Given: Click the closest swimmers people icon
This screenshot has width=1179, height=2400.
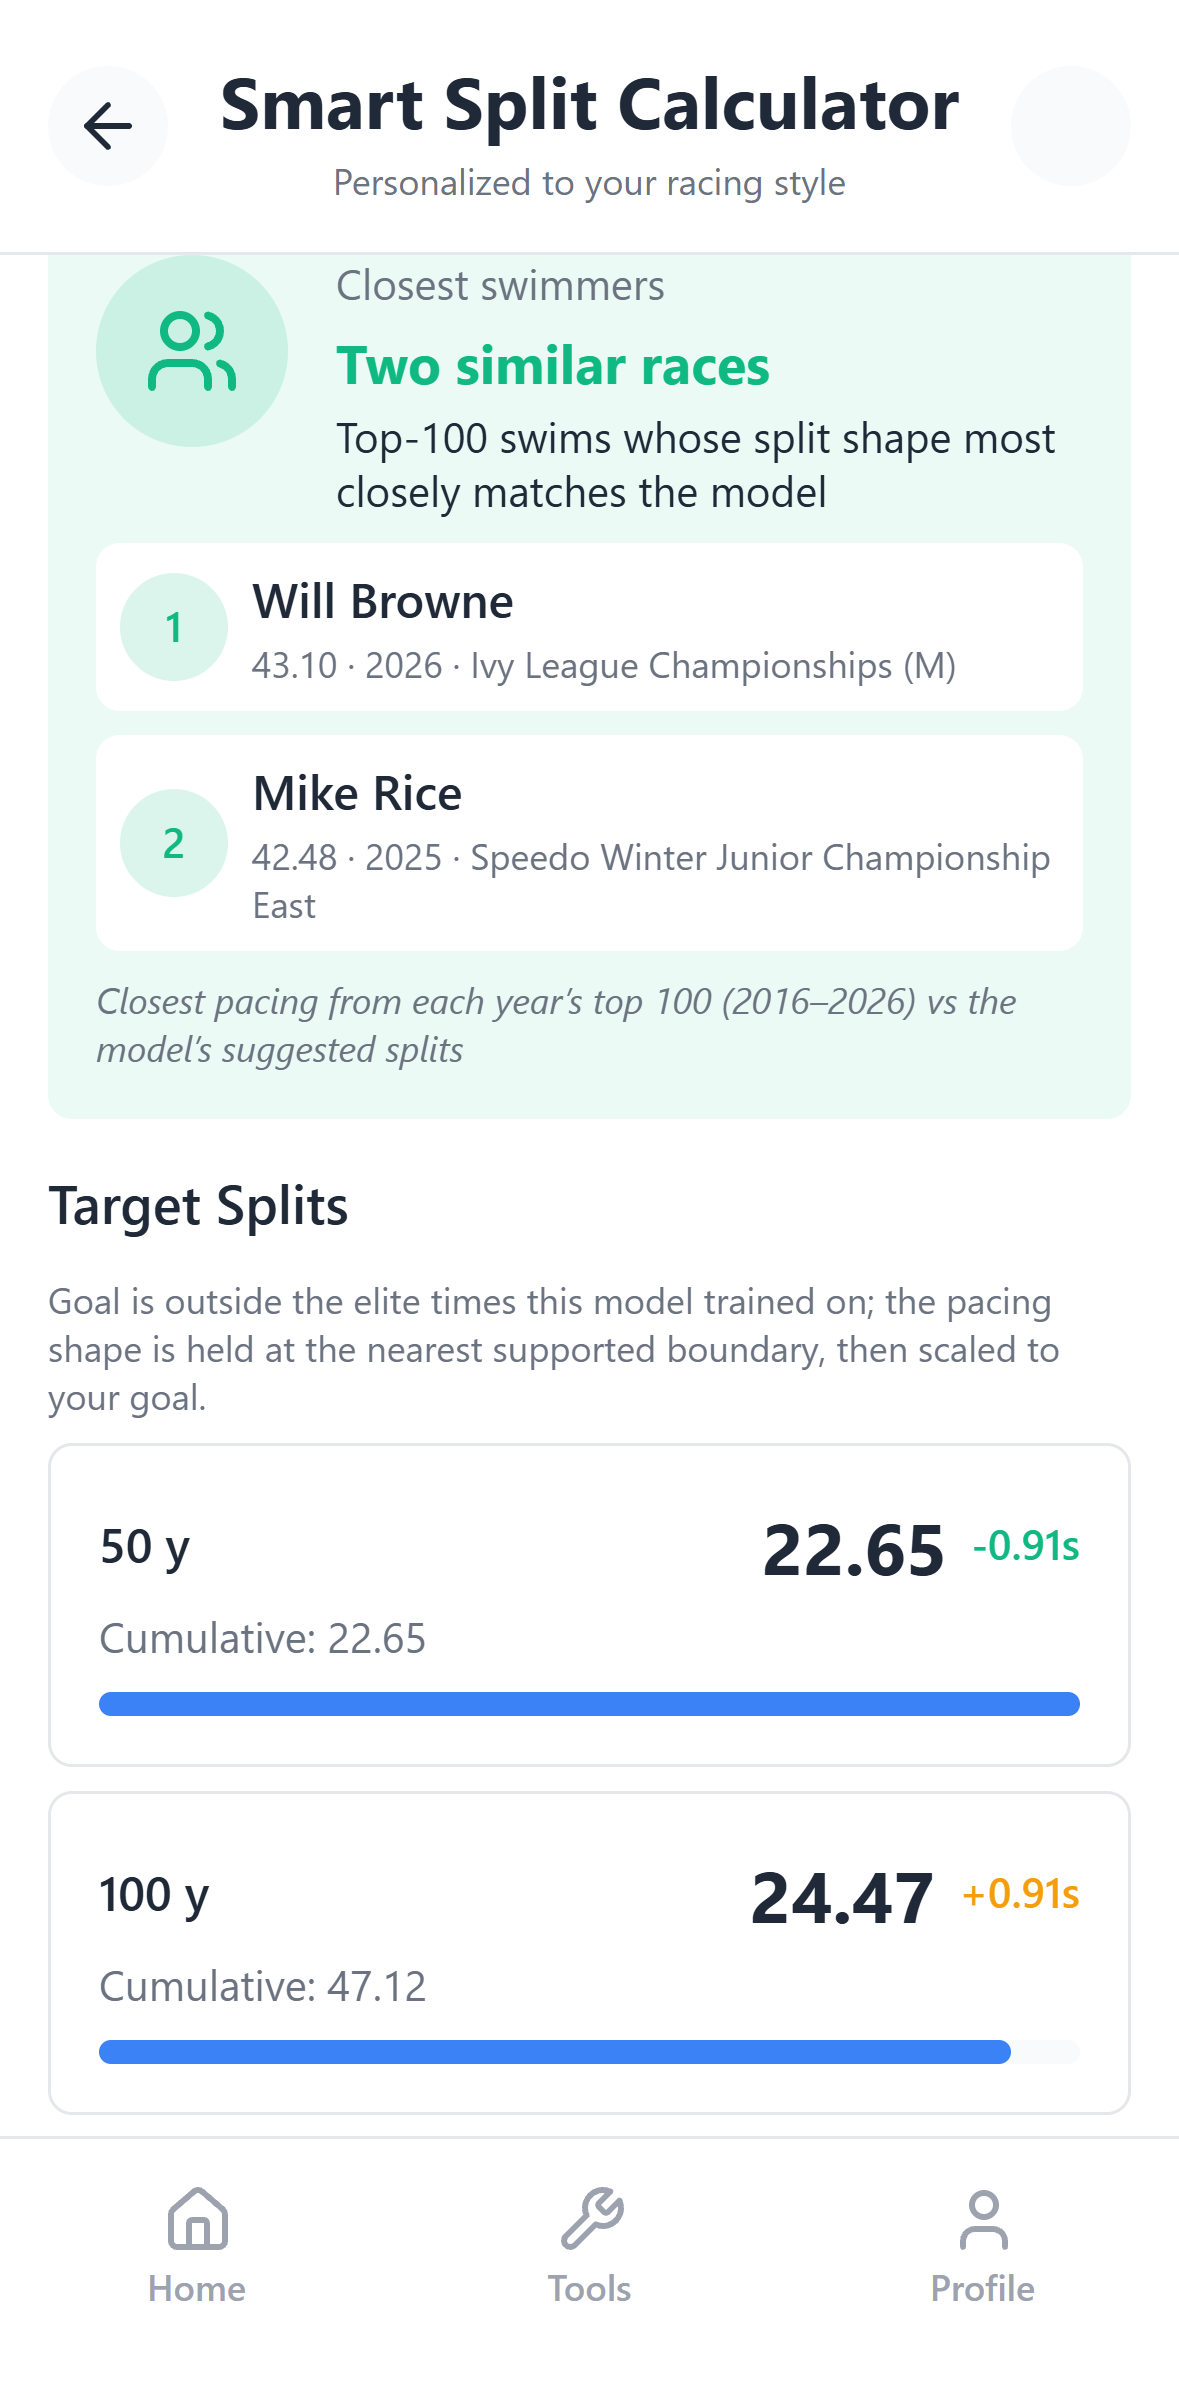Looking at the screenshot, I should click(192, 351).
